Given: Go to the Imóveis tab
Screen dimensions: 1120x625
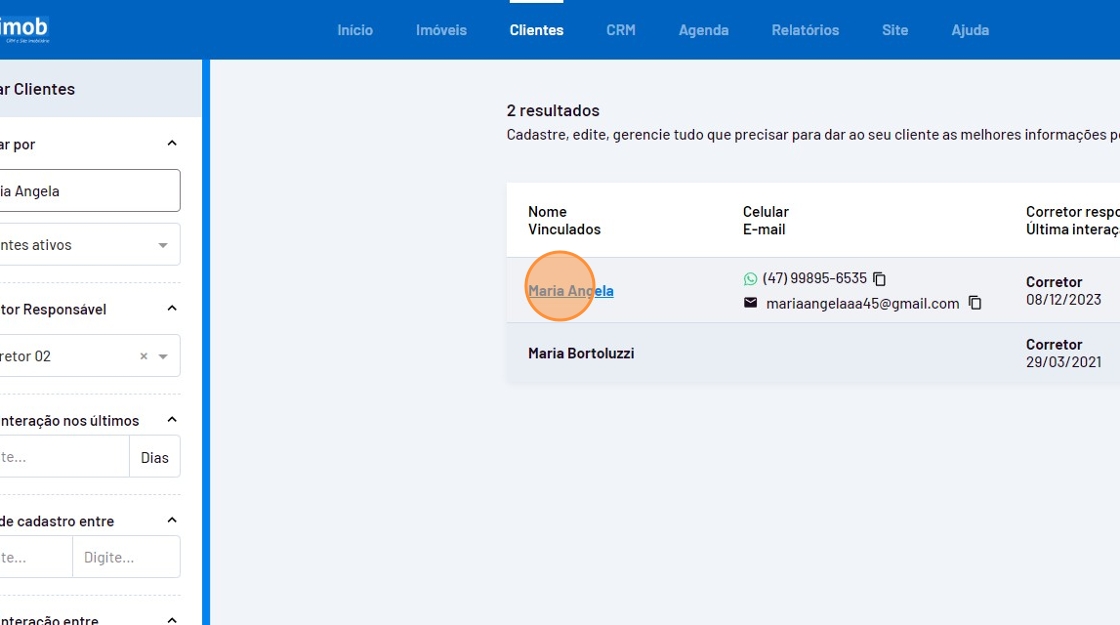Looking at the screenshot, I should point(441,30).
